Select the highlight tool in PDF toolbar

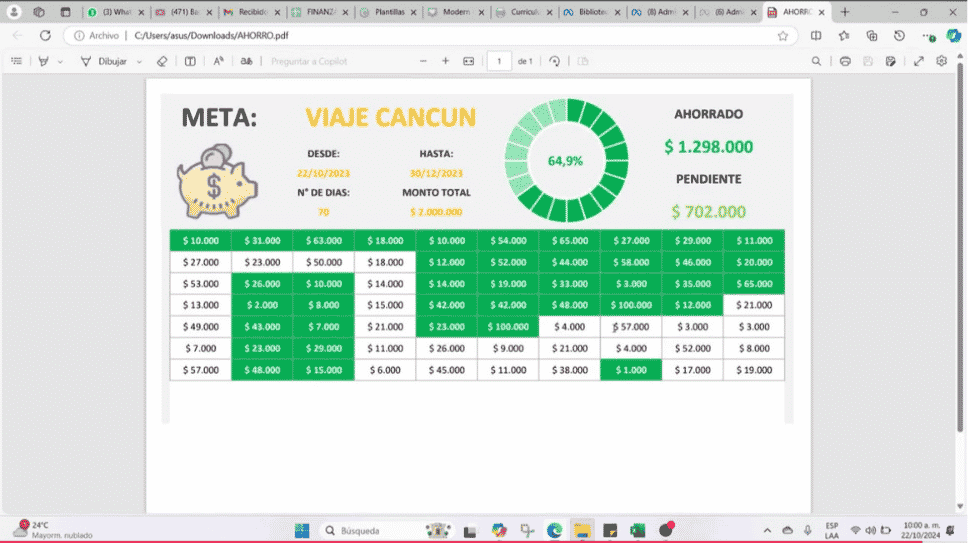(x=43, y=61)
